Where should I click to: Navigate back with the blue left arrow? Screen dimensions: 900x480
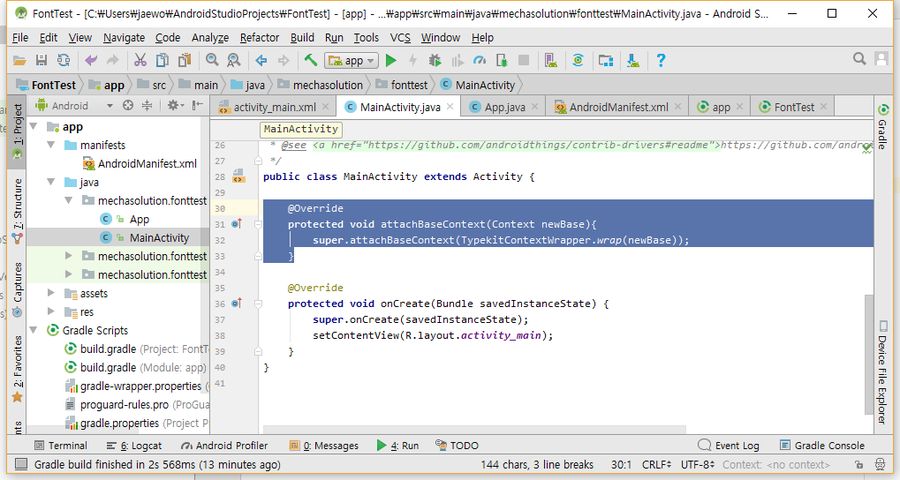click(x=261, y=60)
